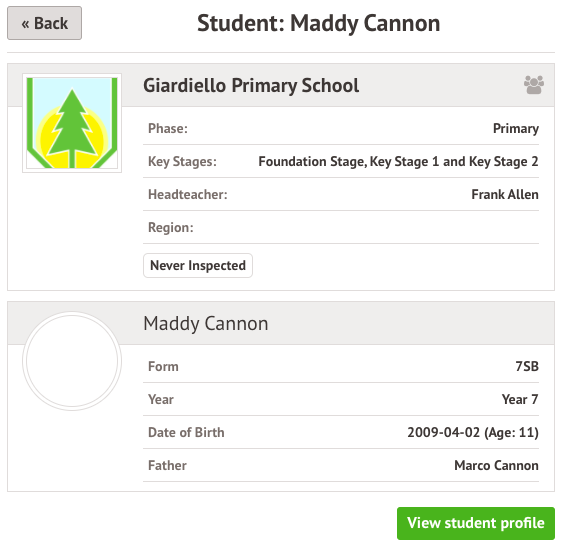Click the date of birth 2009-04-02
Screen dimensions: 566x547
click(444, 432)
